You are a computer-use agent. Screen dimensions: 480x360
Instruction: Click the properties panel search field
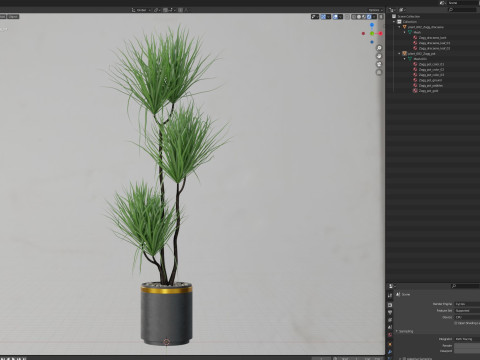(x=465, y=286)
